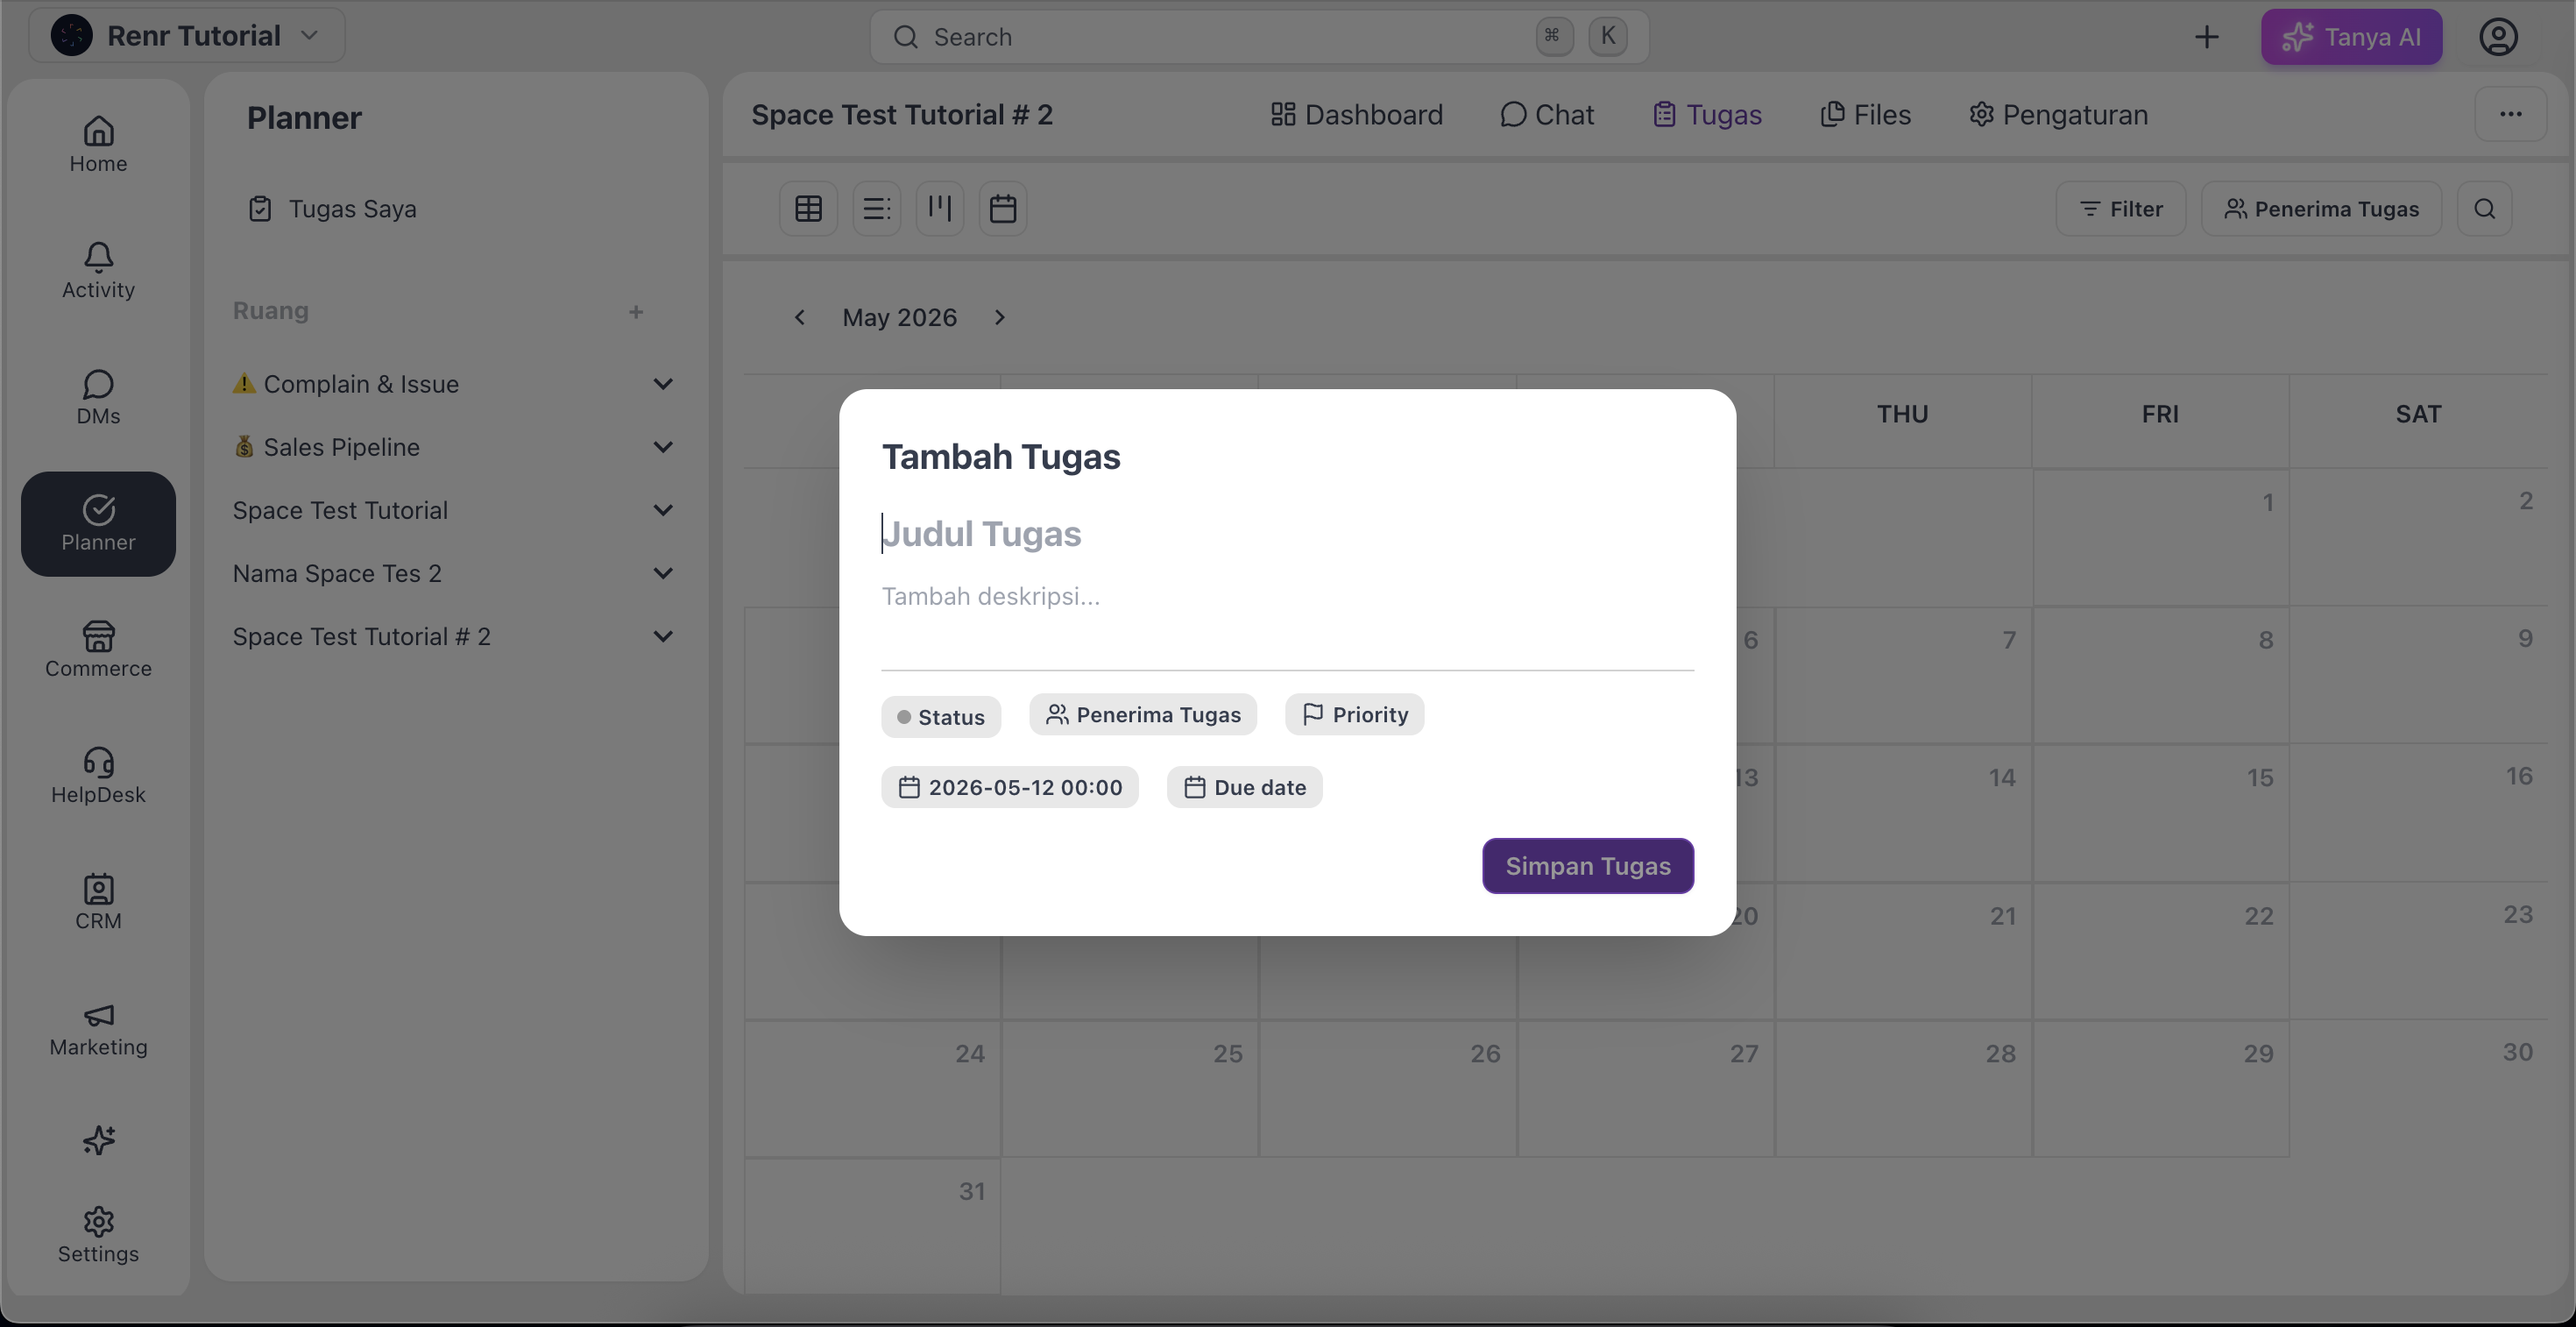Switch to table view icon
The width and height of the screenshot is (2576, 1327).
pyautogui.click(x=808, y=208)
